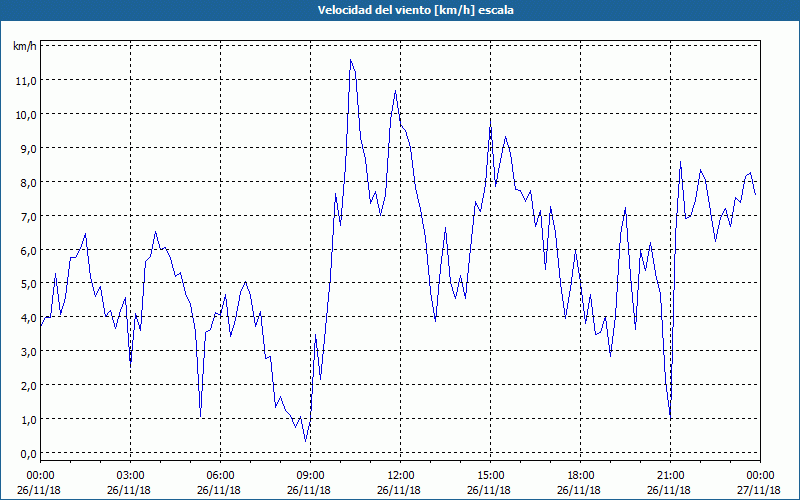Click the "21:00" time label
This screenshot has width=800, height=500.
(670, 475)
